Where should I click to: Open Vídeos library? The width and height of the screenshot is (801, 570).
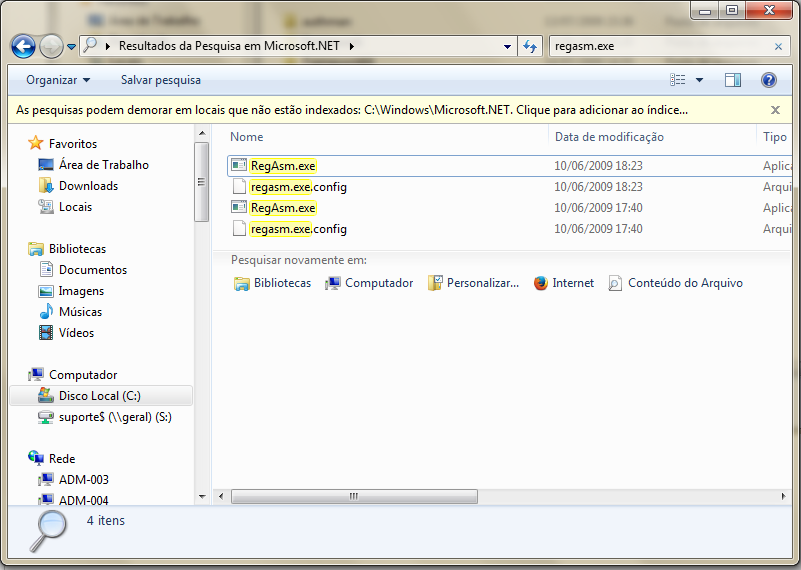(66, 332)
